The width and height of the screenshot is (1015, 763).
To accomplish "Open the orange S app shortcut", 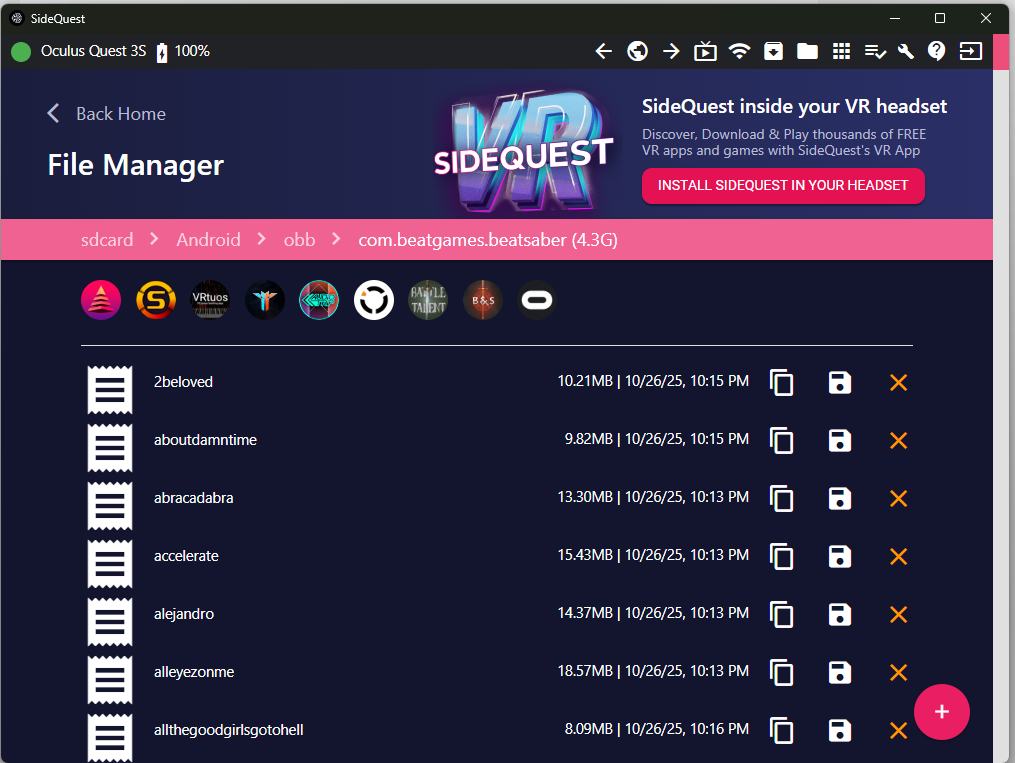I will pyautogui.click(x=156, y=300).
